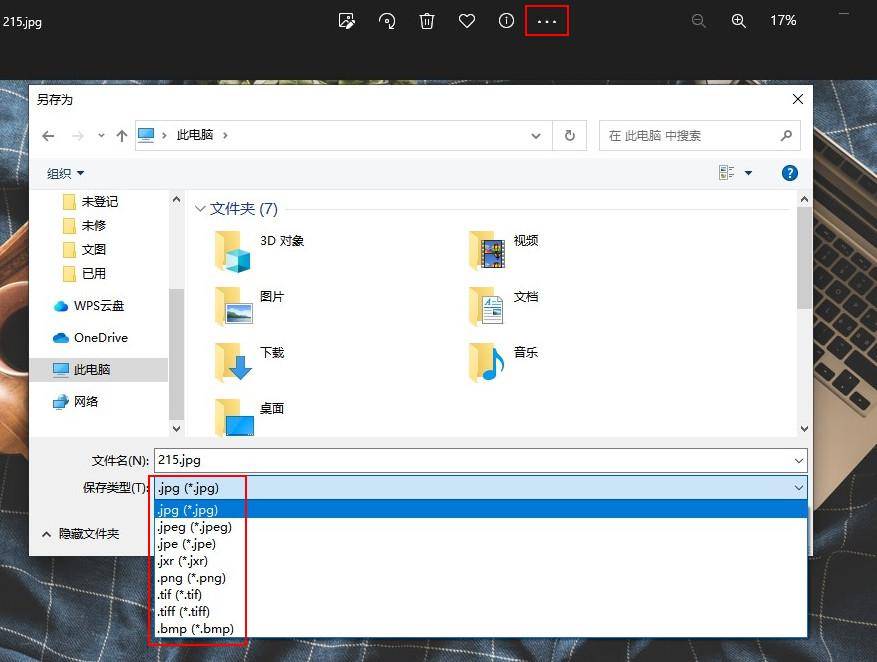
Task: Choose .jpeg (*.jpeg) file type
Action: pos(480,527)
